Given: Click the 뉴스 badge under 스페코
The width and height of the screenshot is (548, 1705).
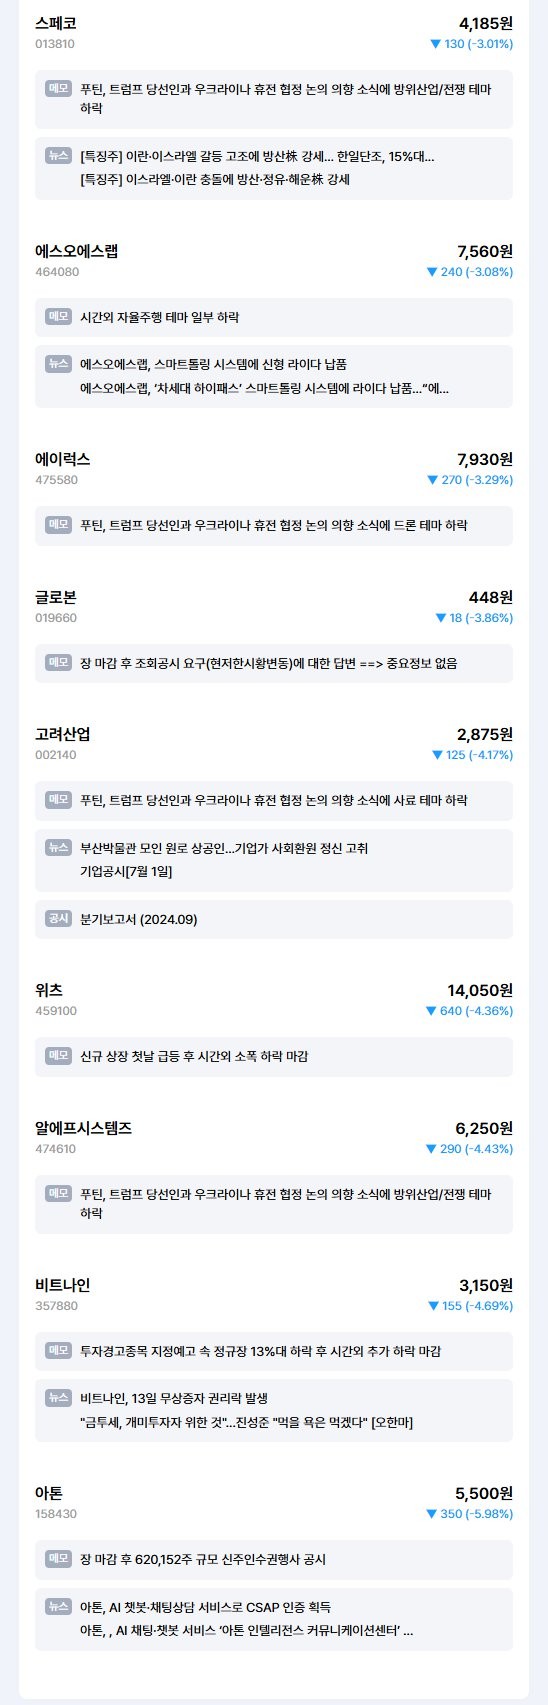Looking at the screenshot, I should [58, 156].
